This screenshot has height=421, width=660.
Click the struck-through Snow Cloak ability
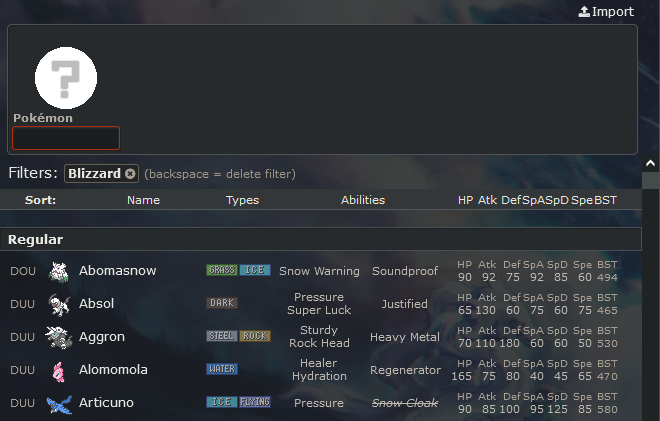coord(405,403)
